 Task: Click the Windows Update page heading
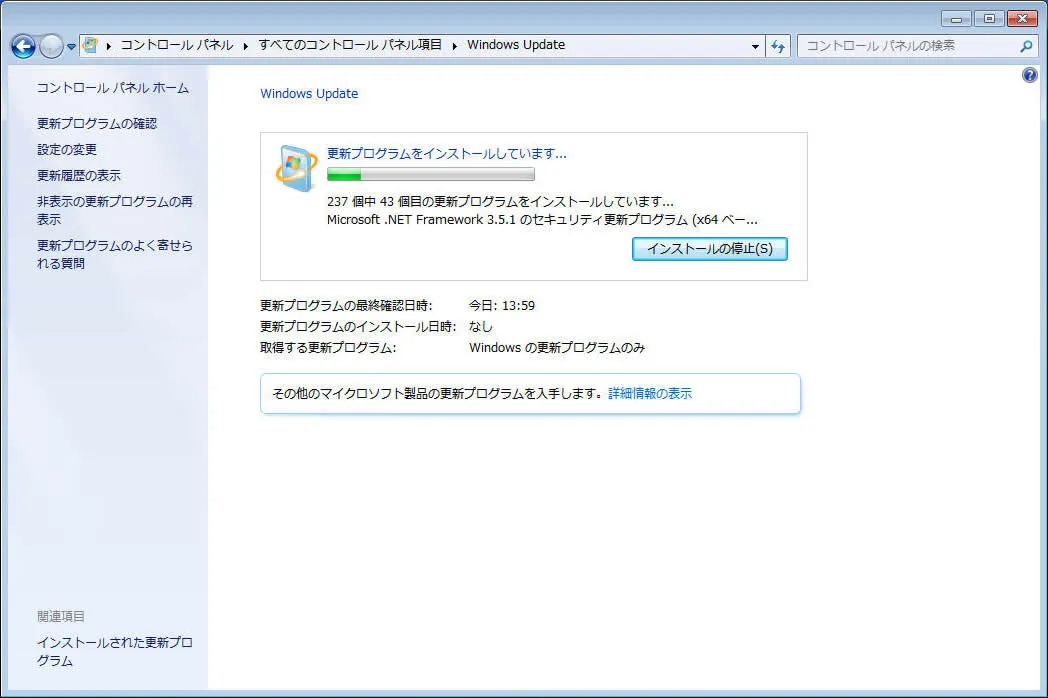click(x=309, y=94)
